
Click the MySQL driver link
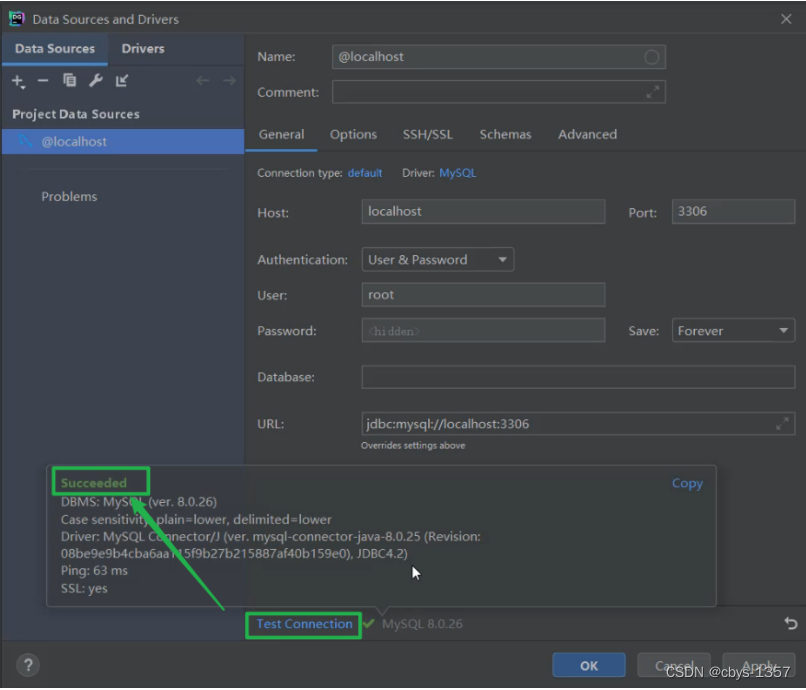pyautogui.click(x=457, y=173)
